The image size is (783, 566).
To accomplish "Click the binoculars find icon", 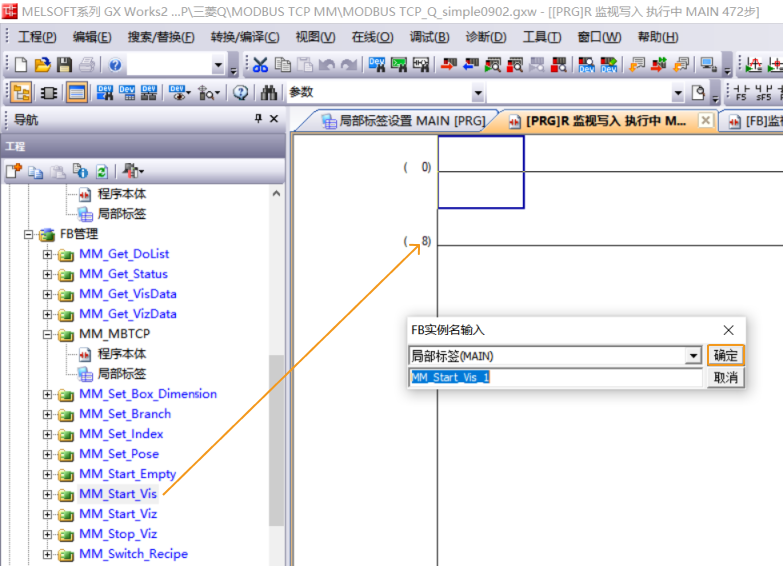I will click(x=269, y=93).
